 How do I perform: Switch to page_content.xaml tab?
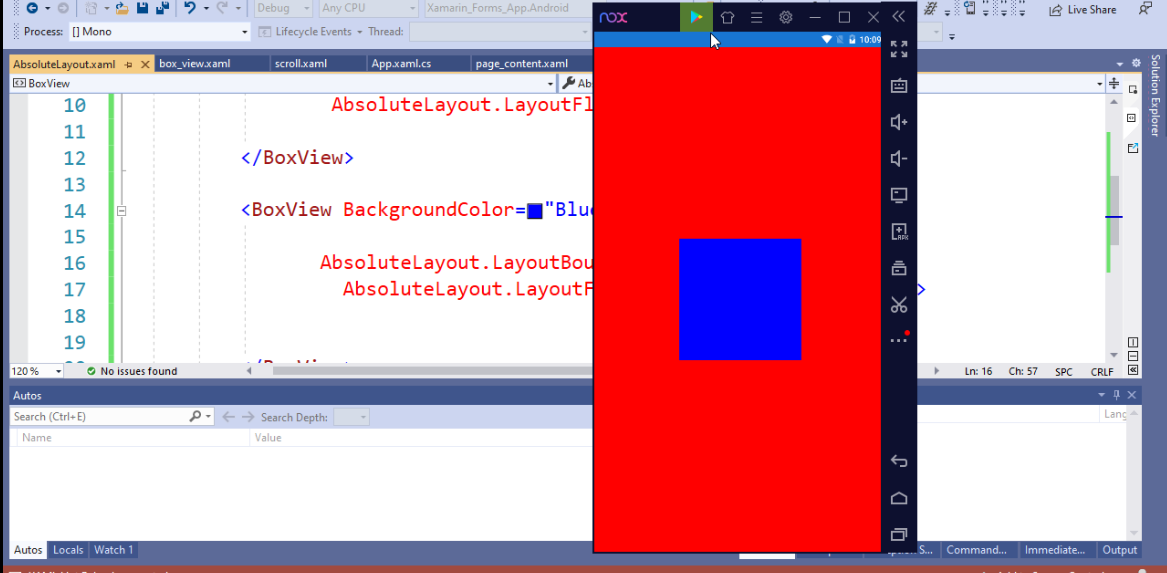point(532,64)
